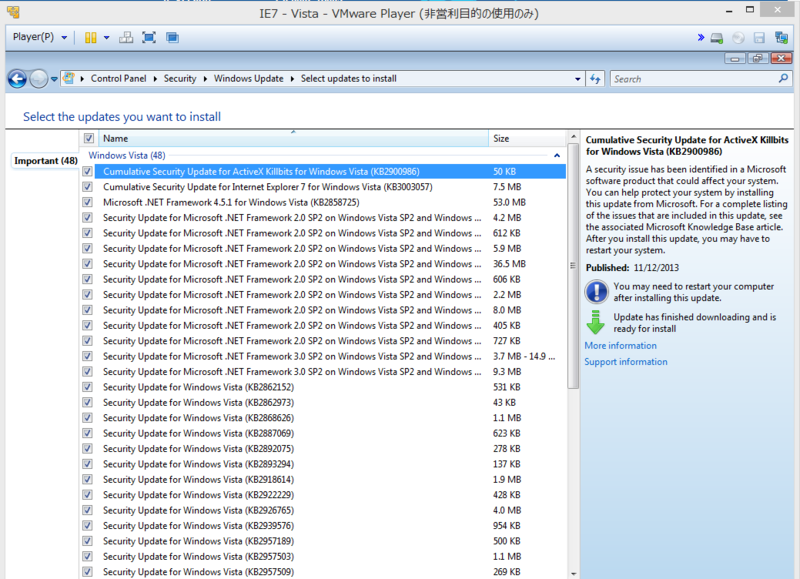Click the update list scrollbar thumb
Viewport: 800px width, 579px height.
click(573, 265)
